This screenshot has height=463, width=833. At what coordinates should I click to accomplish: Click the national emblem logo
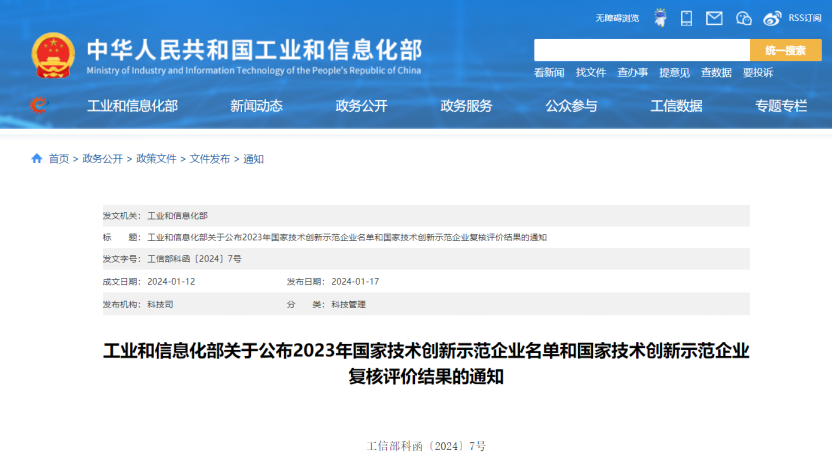(x=53, y=55)
